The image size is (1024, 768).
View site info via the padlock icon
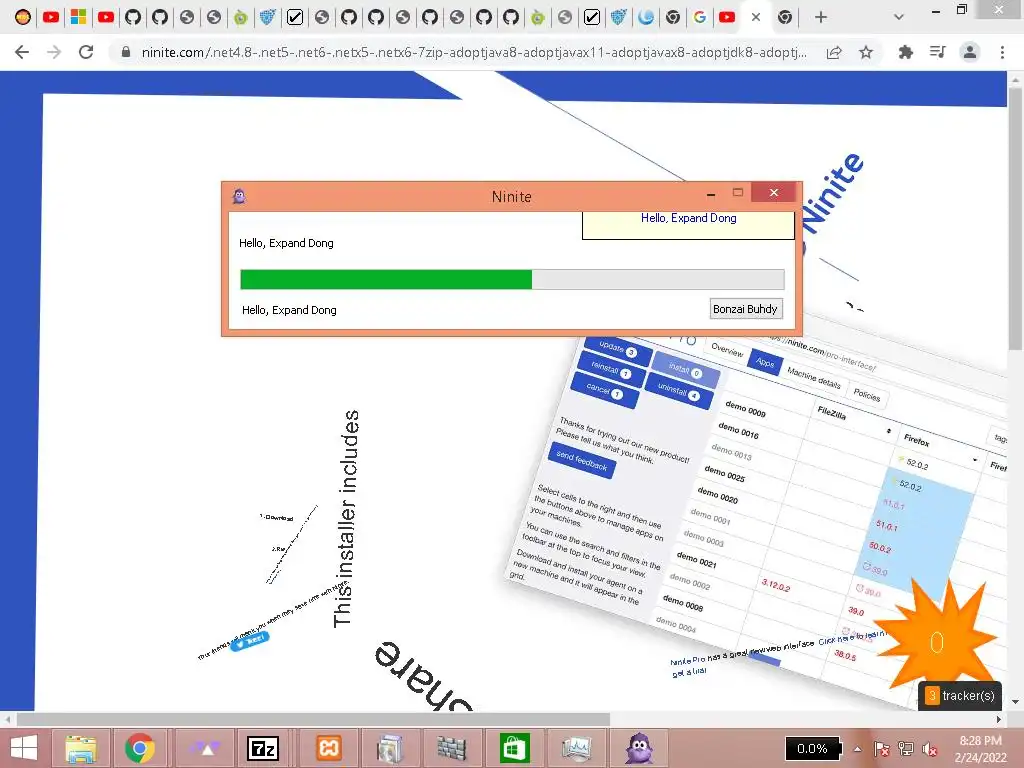[x=126, y=52]
